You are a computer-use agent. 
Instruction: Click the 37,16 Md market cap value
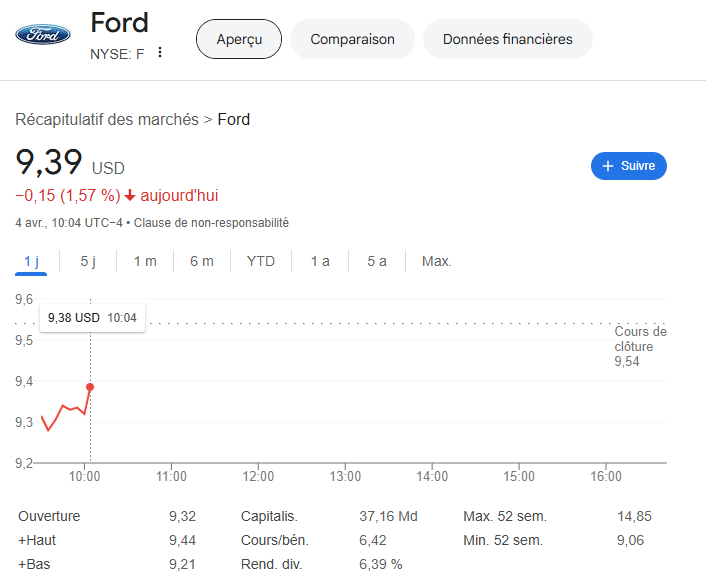(x=389, y=516)
